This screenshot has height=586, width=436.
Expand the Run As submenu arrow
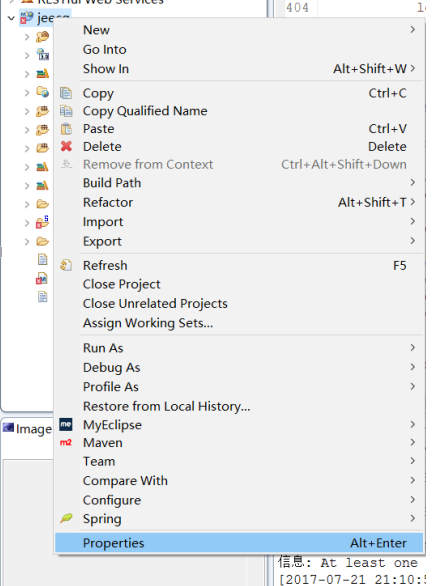[412, 348]
